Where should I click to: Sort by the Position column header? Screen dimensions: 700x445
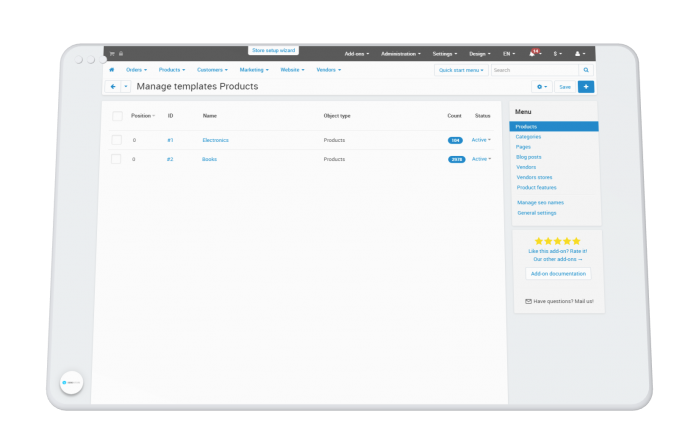(143, 116)
